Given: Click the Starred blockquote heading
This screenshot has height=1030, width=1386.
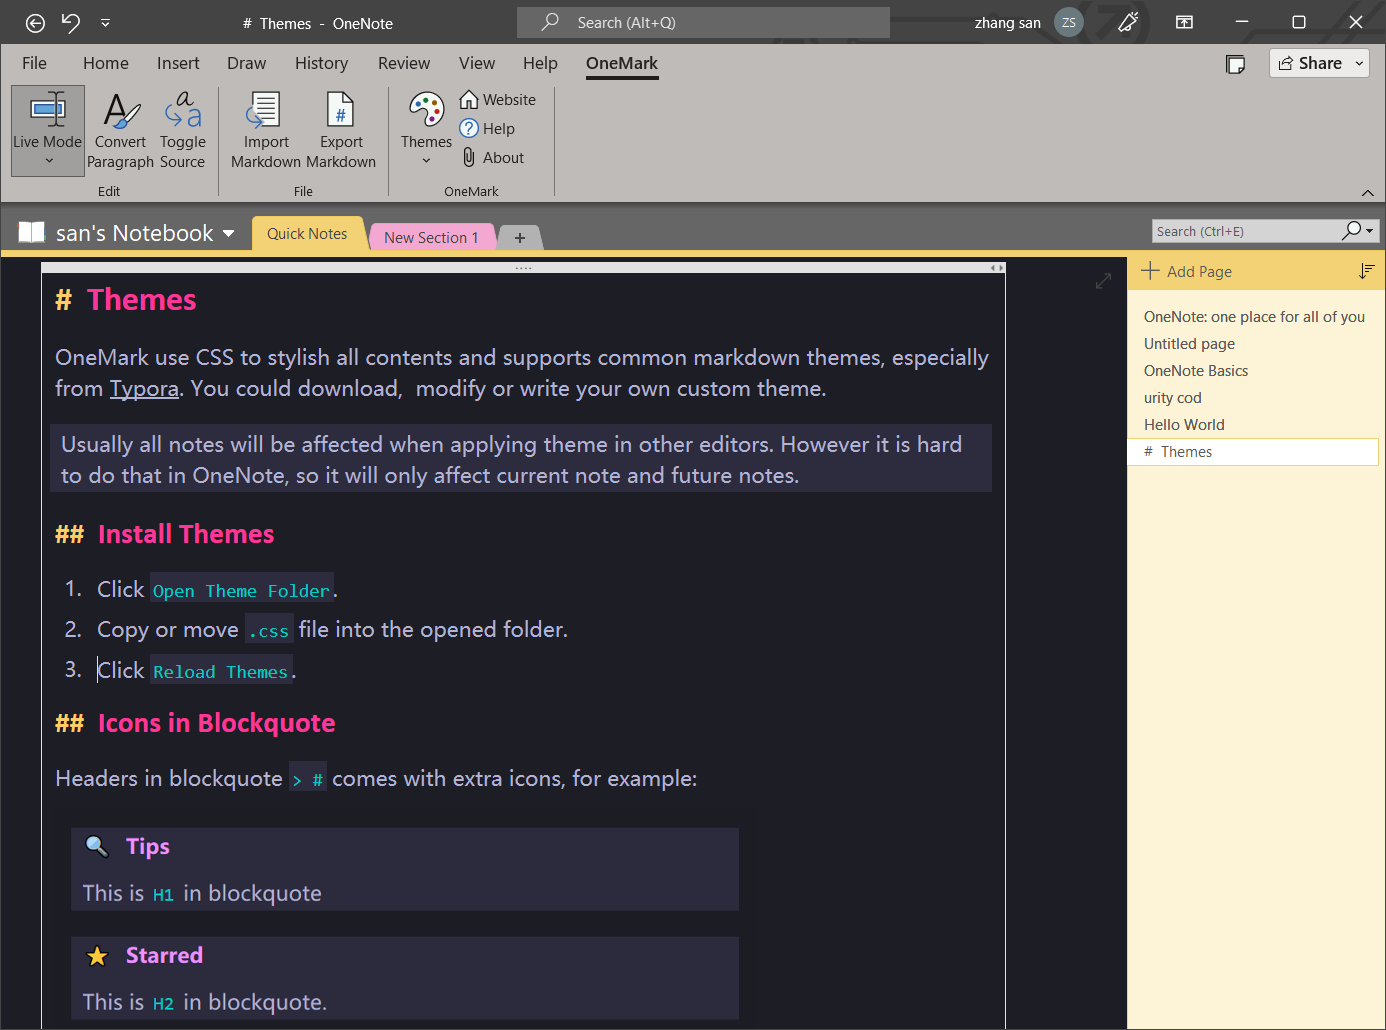Looking at the screenshot, I should [x=164, y=955].
